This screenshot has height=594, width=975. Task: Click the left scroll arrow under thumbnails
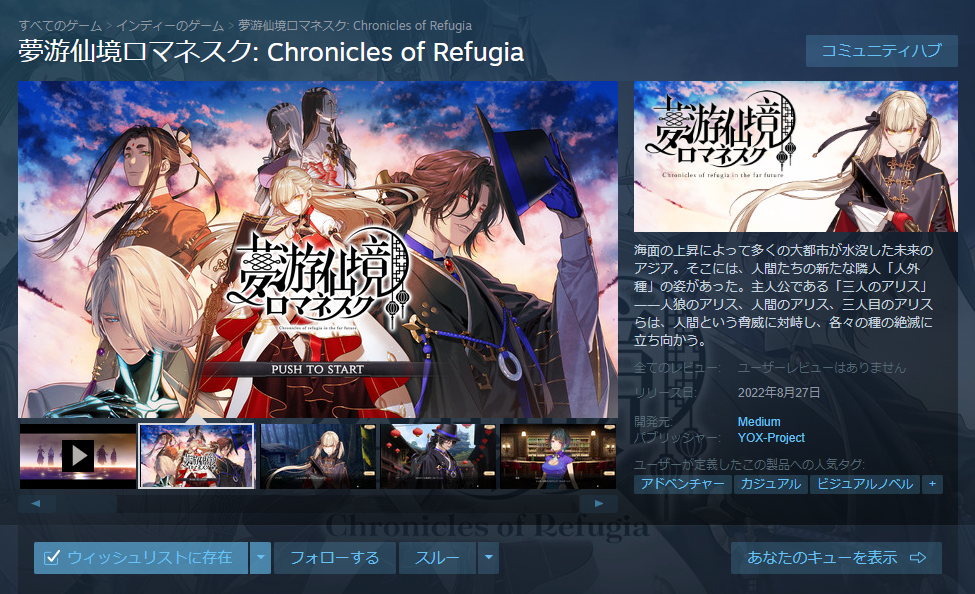tap(36, 503)
